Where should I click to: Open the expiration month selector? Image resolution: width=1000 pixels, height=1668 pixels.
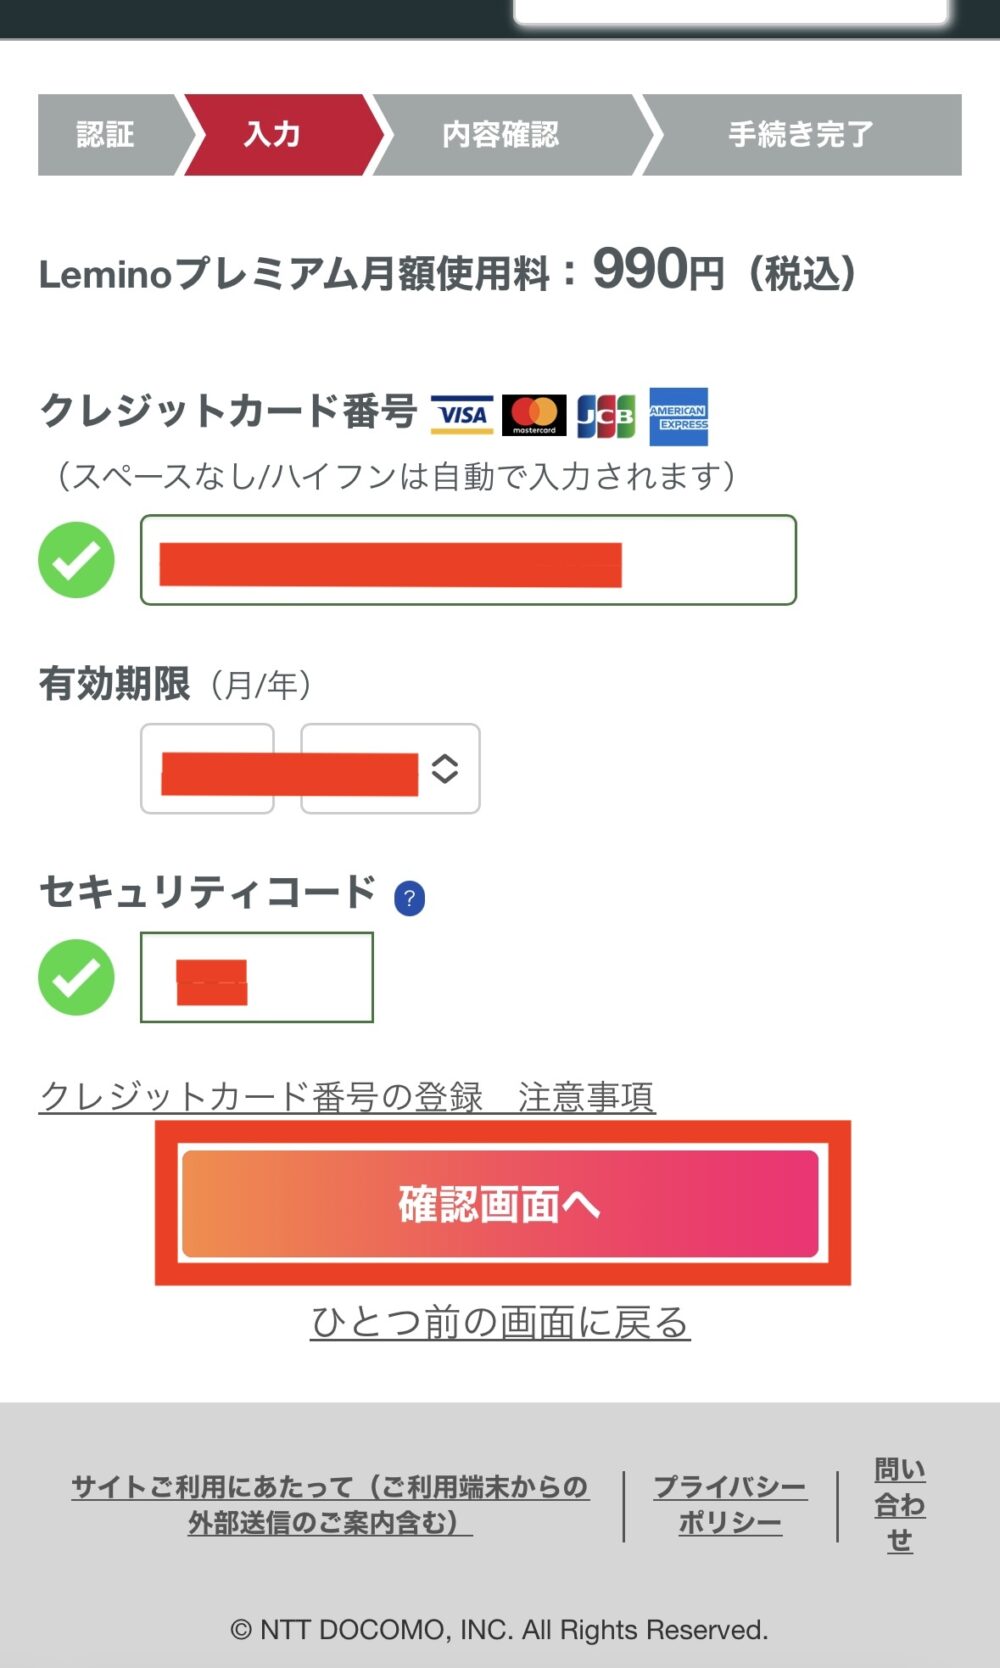point(207,768)
